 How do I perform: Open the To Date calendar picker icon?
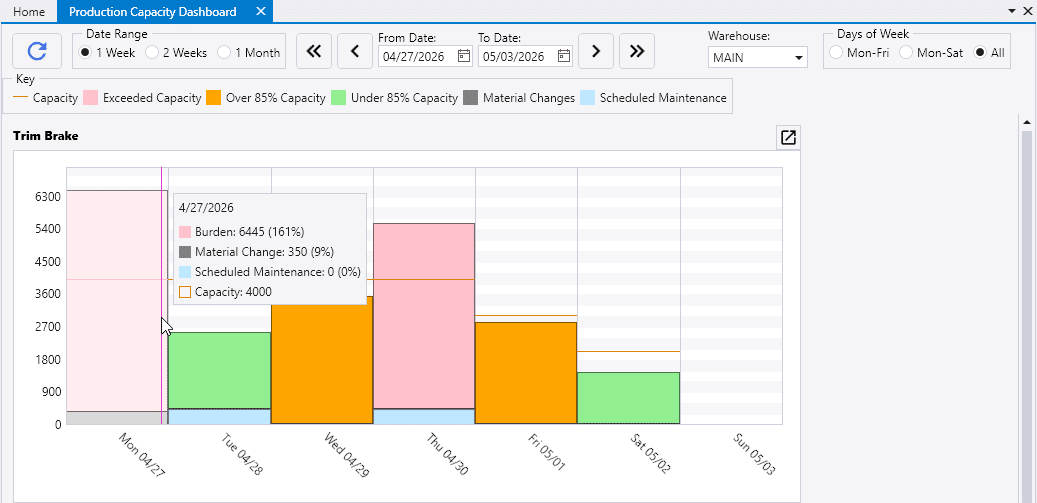(x=564, y=56)
